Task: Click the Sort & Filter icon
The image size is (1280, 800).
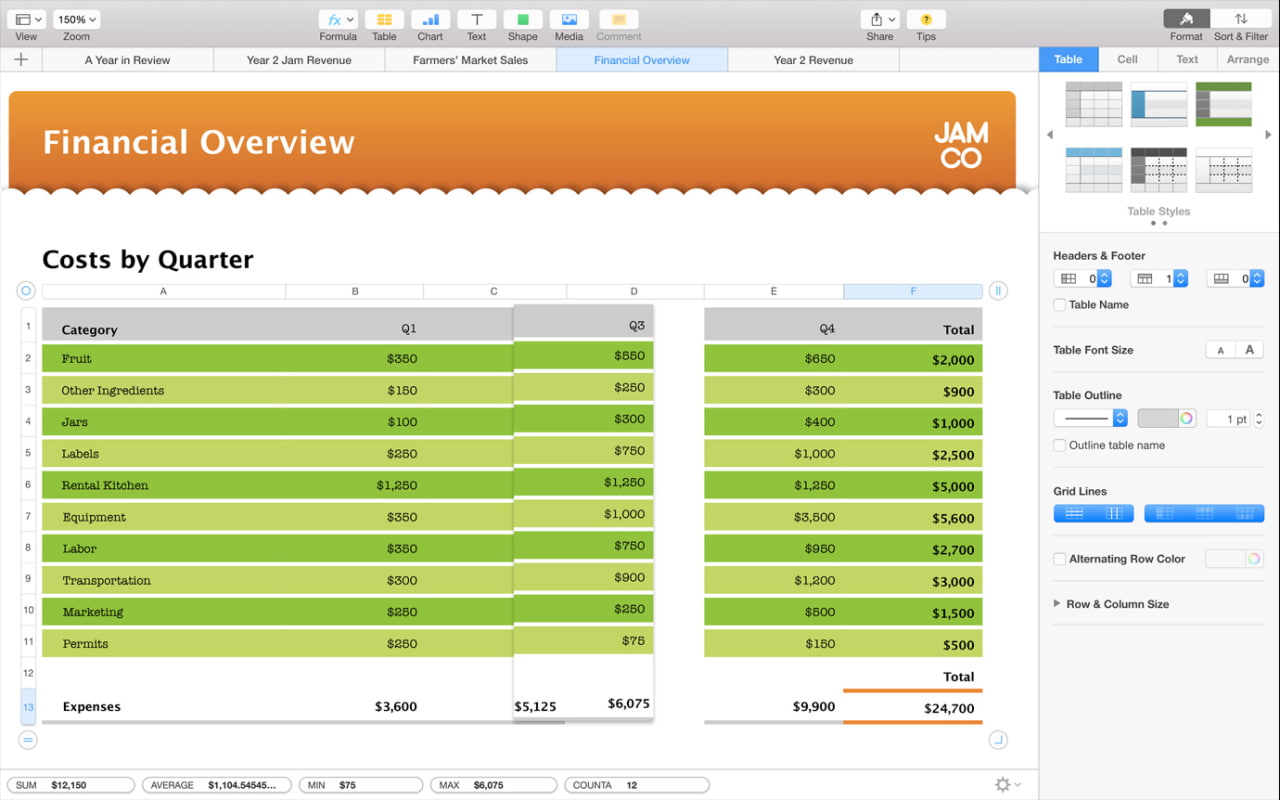Action: click(x=1240, y=19)
